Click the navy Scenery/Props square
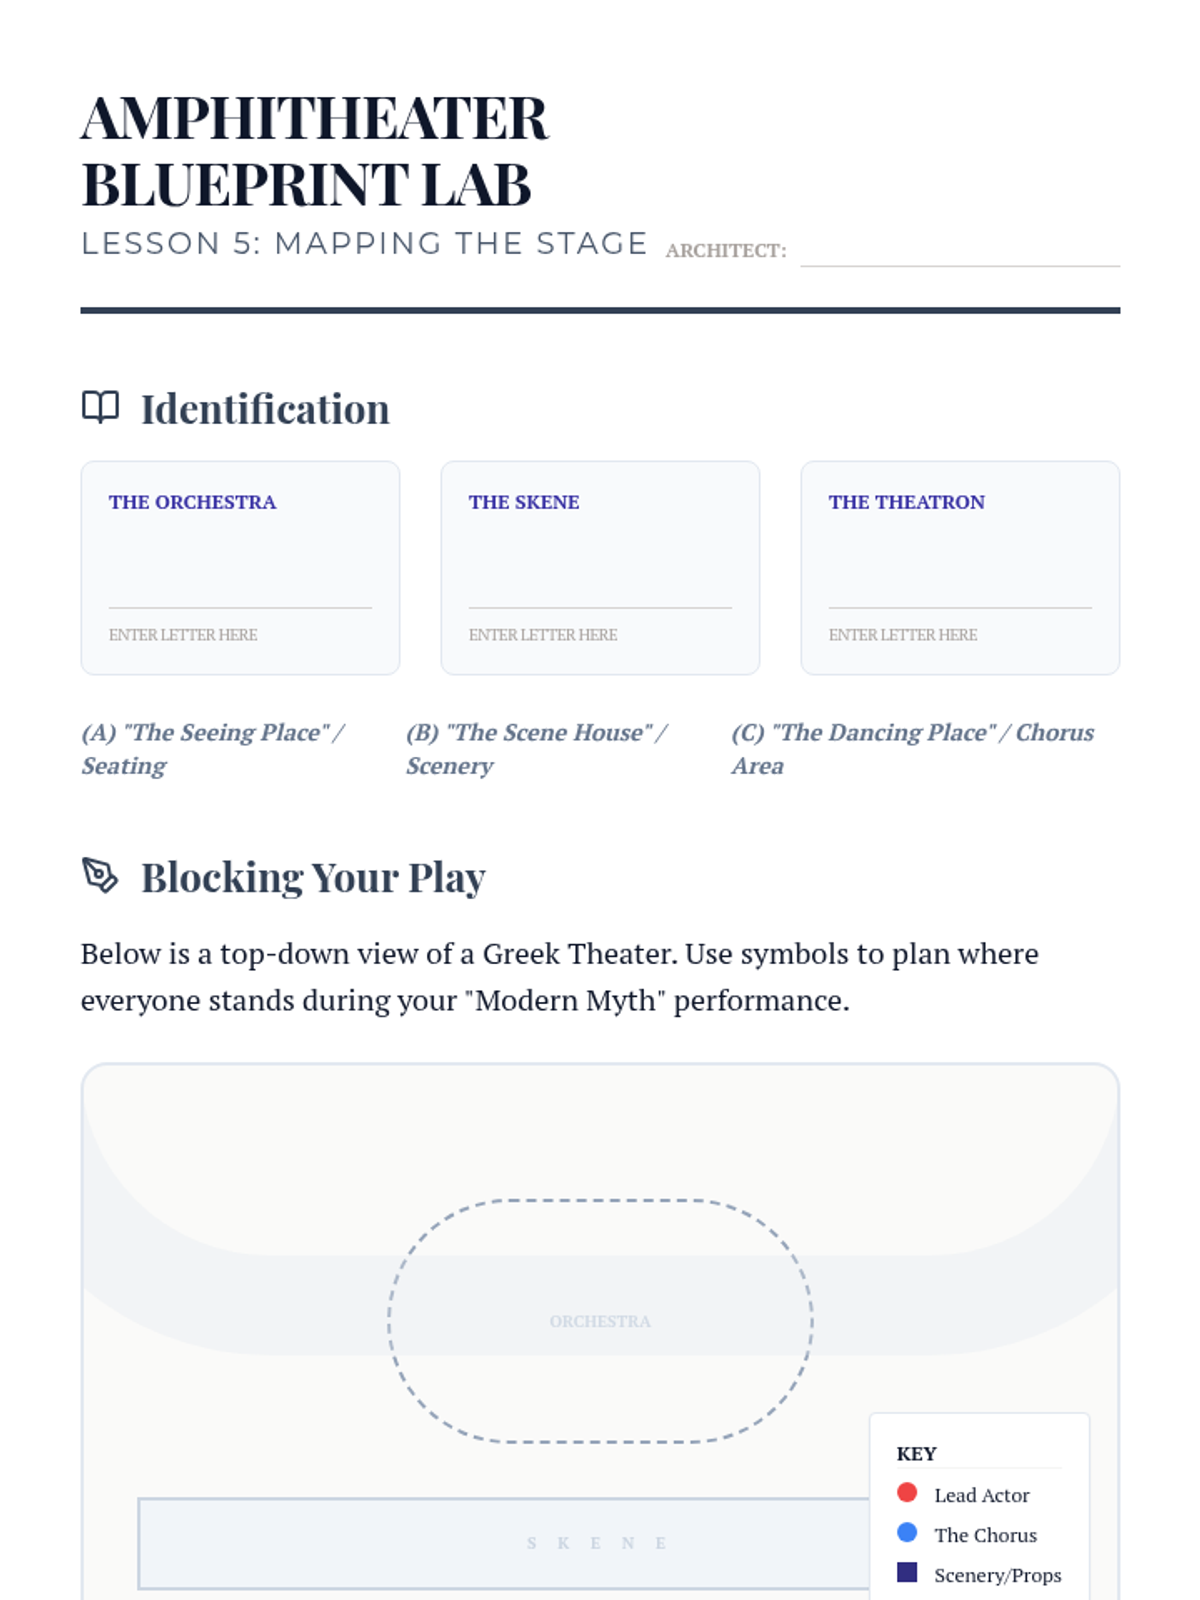This screenshot has height=1600, width=1200. (907, 1573)
